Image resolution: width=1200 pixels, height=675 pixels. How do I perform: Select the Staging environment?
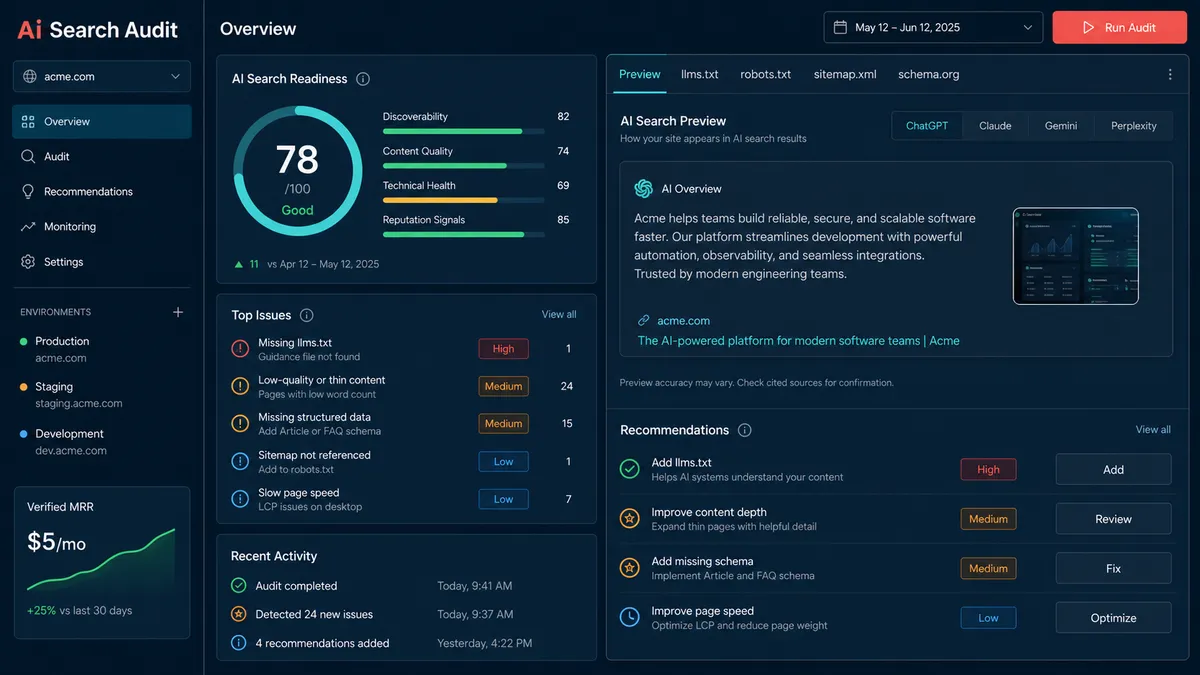pyautogui.click(x=100, y=395)
